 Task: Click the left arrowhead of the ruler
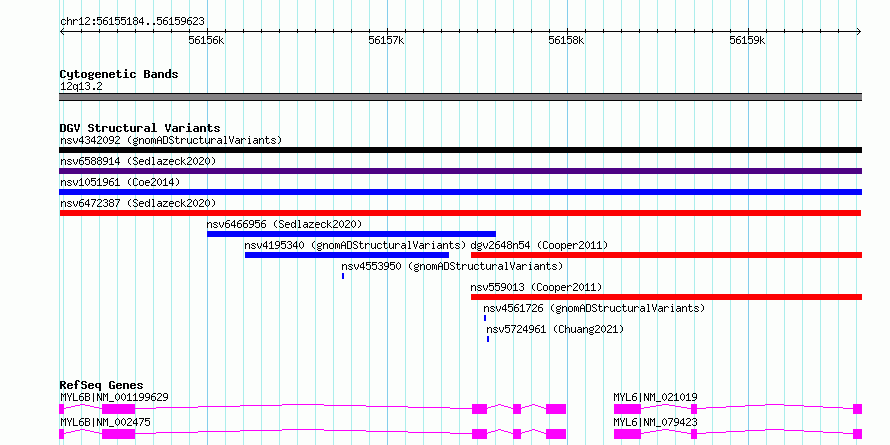(62, 31)
